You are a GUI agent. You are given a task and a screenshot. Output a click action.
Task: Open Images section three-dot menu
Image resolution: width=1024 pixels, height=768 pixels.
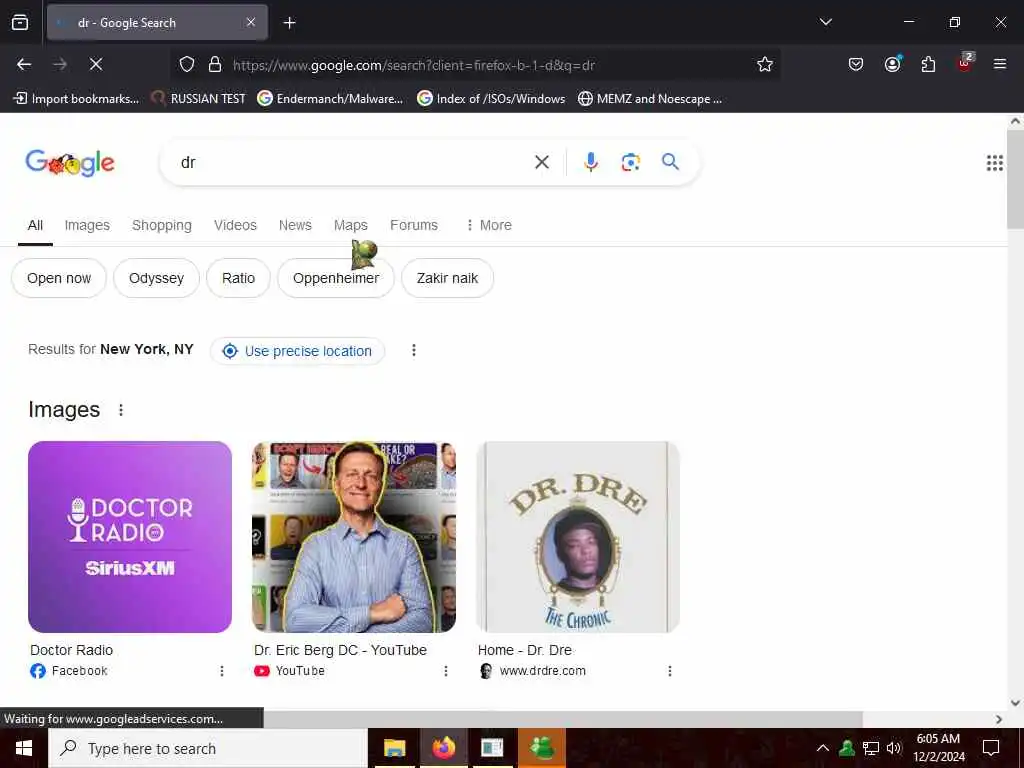121,410
